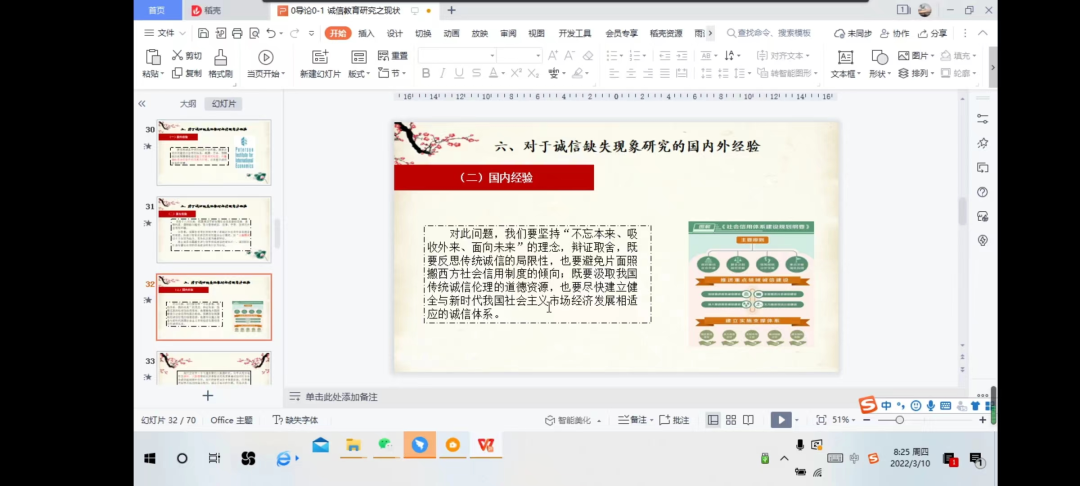
Task: Expand the Layout (版式) dropdown
Action: click(358, 74)
